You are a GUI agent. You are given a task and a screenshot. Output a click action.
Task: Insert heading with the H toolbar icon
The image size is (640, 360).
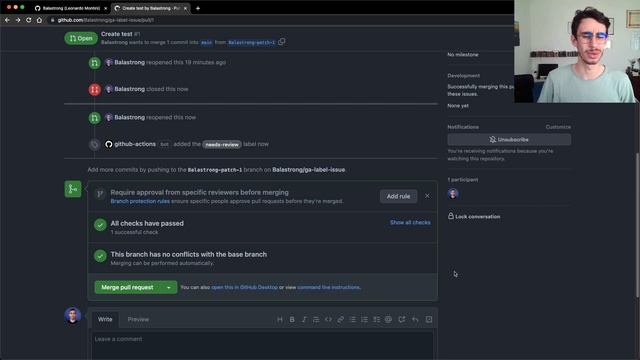tap(280, 320)
